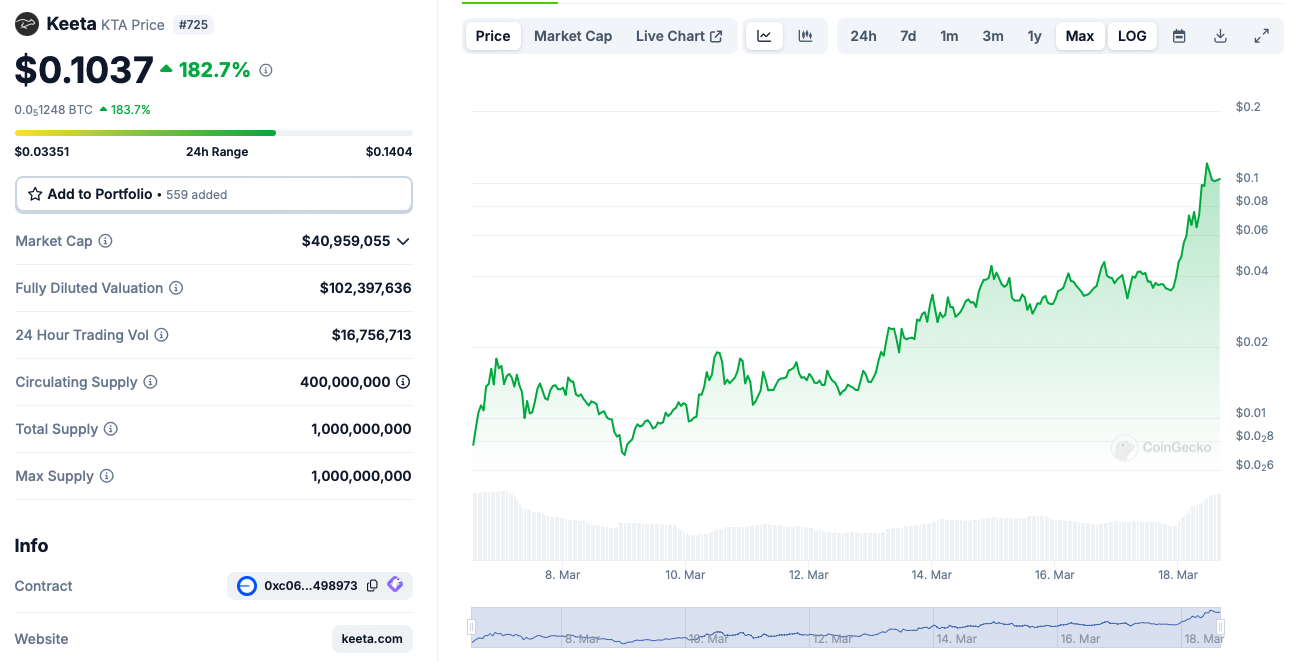Click info icon beside Fully Diluted Valuation
Image resolution: width=1294 pixels, height=662 pixels.
coord(176,288)
